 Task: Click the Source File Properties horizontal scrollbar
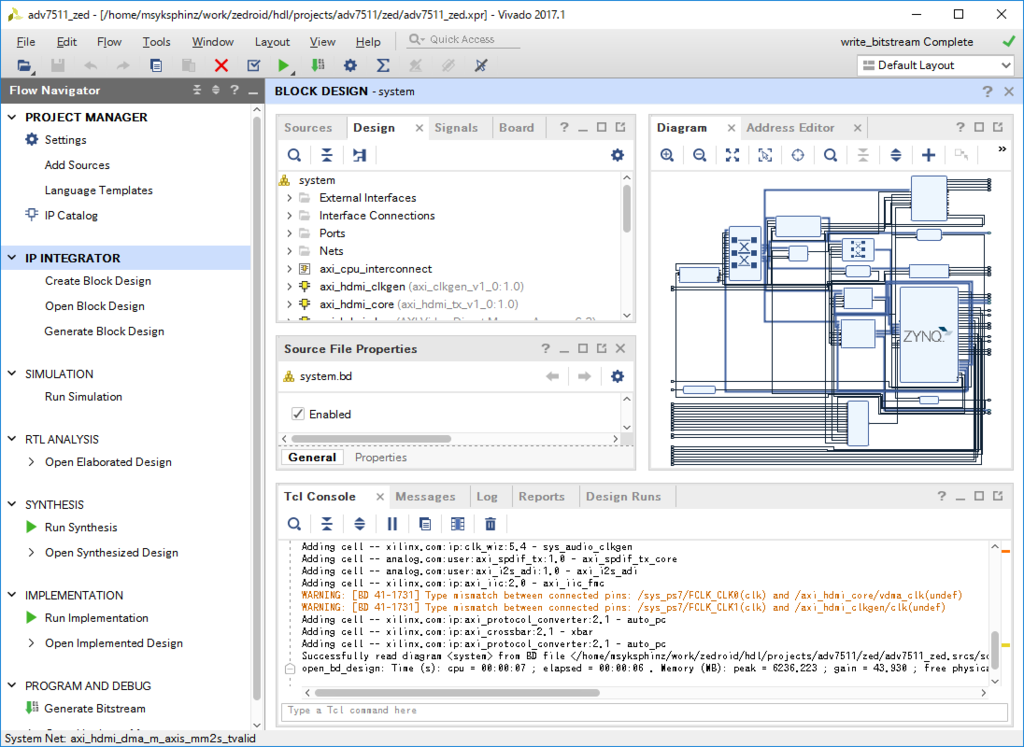click(x=371, y=439)
